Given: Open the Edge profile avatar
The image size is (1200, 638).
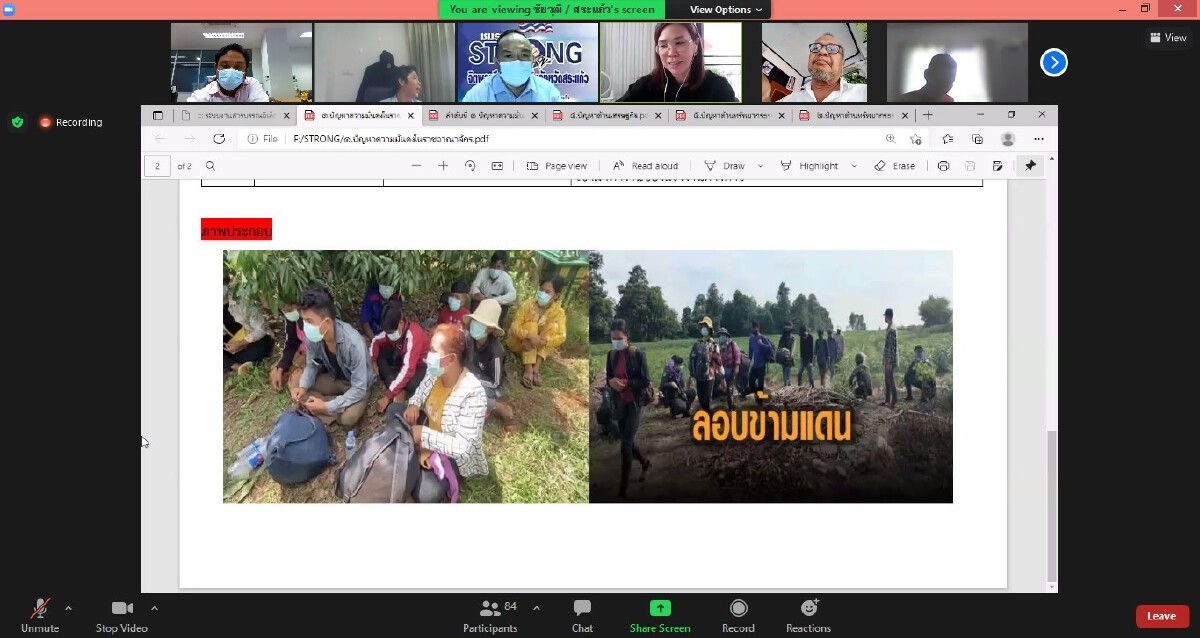Looking at the screenshot, I should coord(1008,139).
